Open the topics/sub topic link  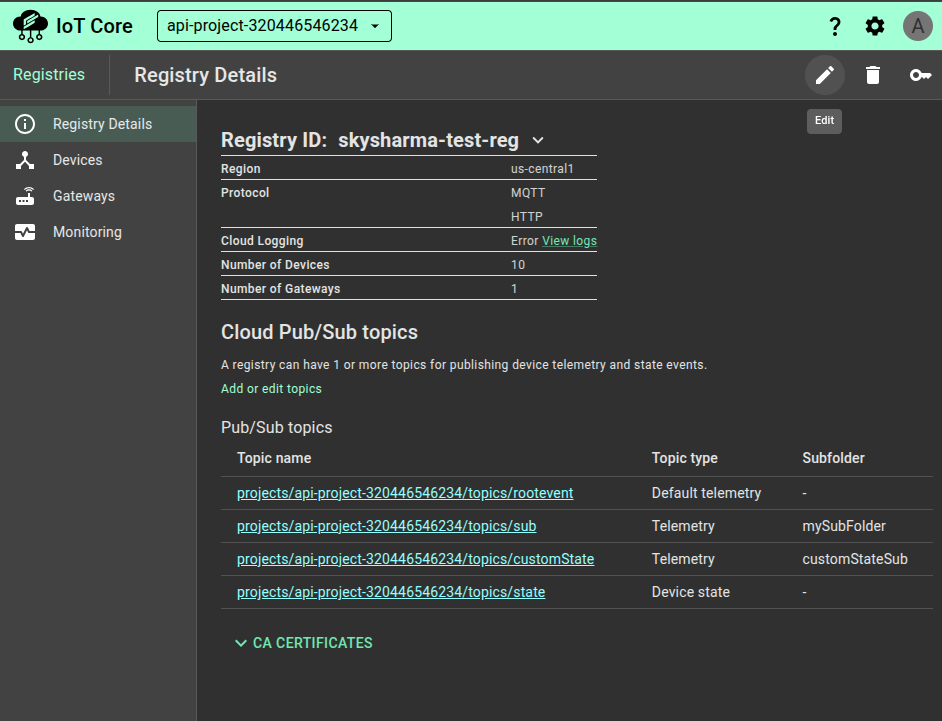pyautogui.click(x=386, y=526)
